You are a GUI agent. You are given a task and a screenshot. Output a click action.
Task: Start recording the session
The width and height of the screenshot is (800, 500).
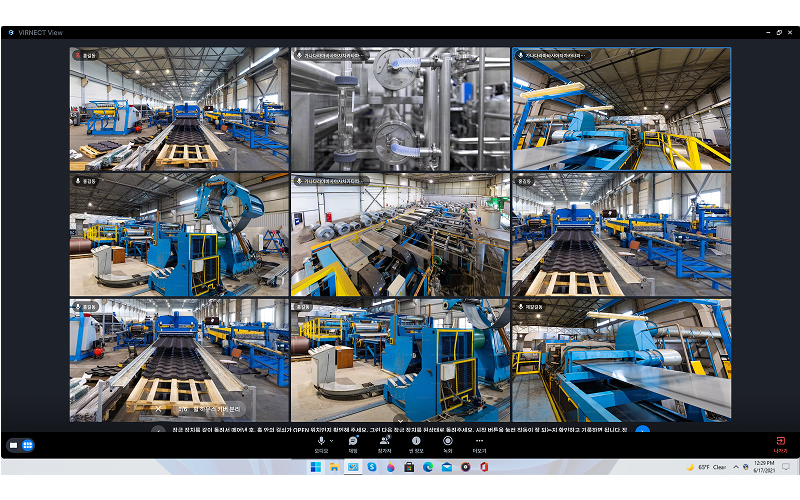click(x=447, y=441)
